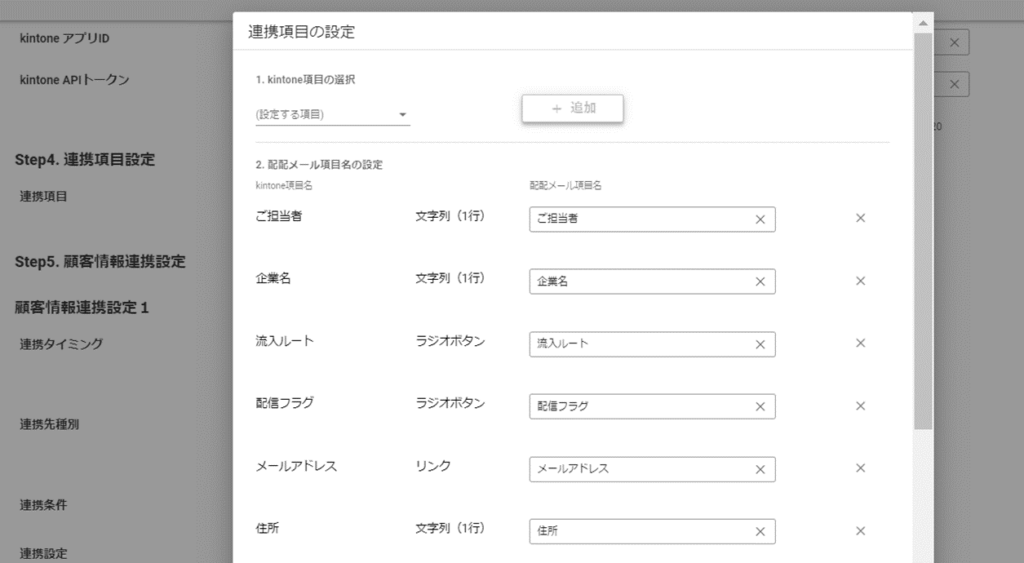Viewport: 1024px width, 563px height.
Task: Clear the メールアドレス mail field text
Action: click(x=759, y=469)
